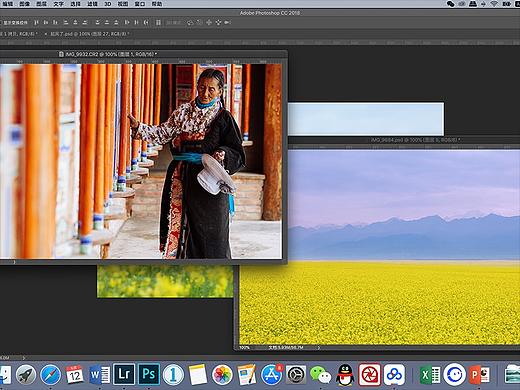520x390 pixels.
Task: Open the 文字 menu
Action: coord(58,4)
